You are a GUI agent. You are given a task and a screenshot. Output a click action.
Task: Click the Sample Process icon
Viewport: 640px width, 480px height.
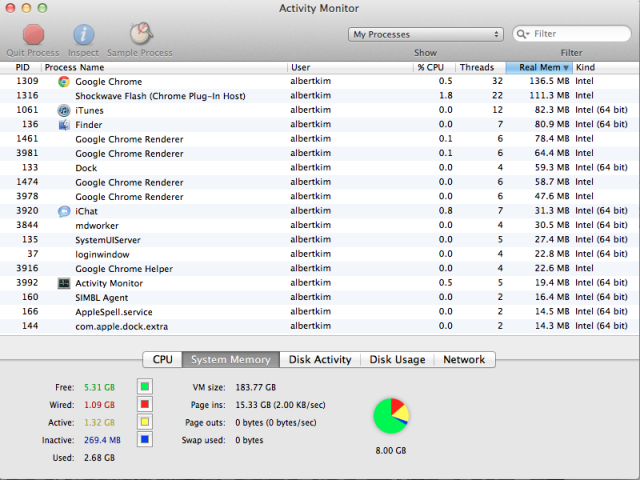pyautogui.click(x=141, y=33)
